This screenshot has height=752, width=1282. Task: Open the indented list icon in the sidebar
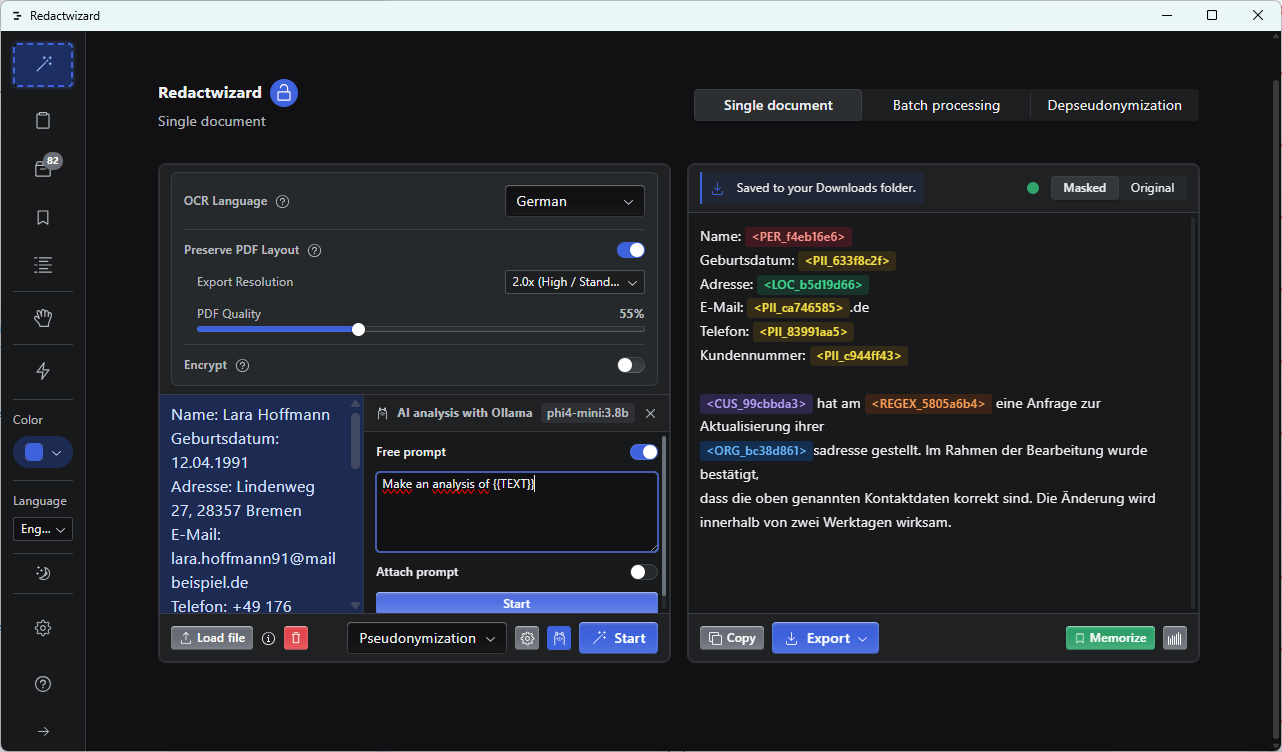point(43,265)
